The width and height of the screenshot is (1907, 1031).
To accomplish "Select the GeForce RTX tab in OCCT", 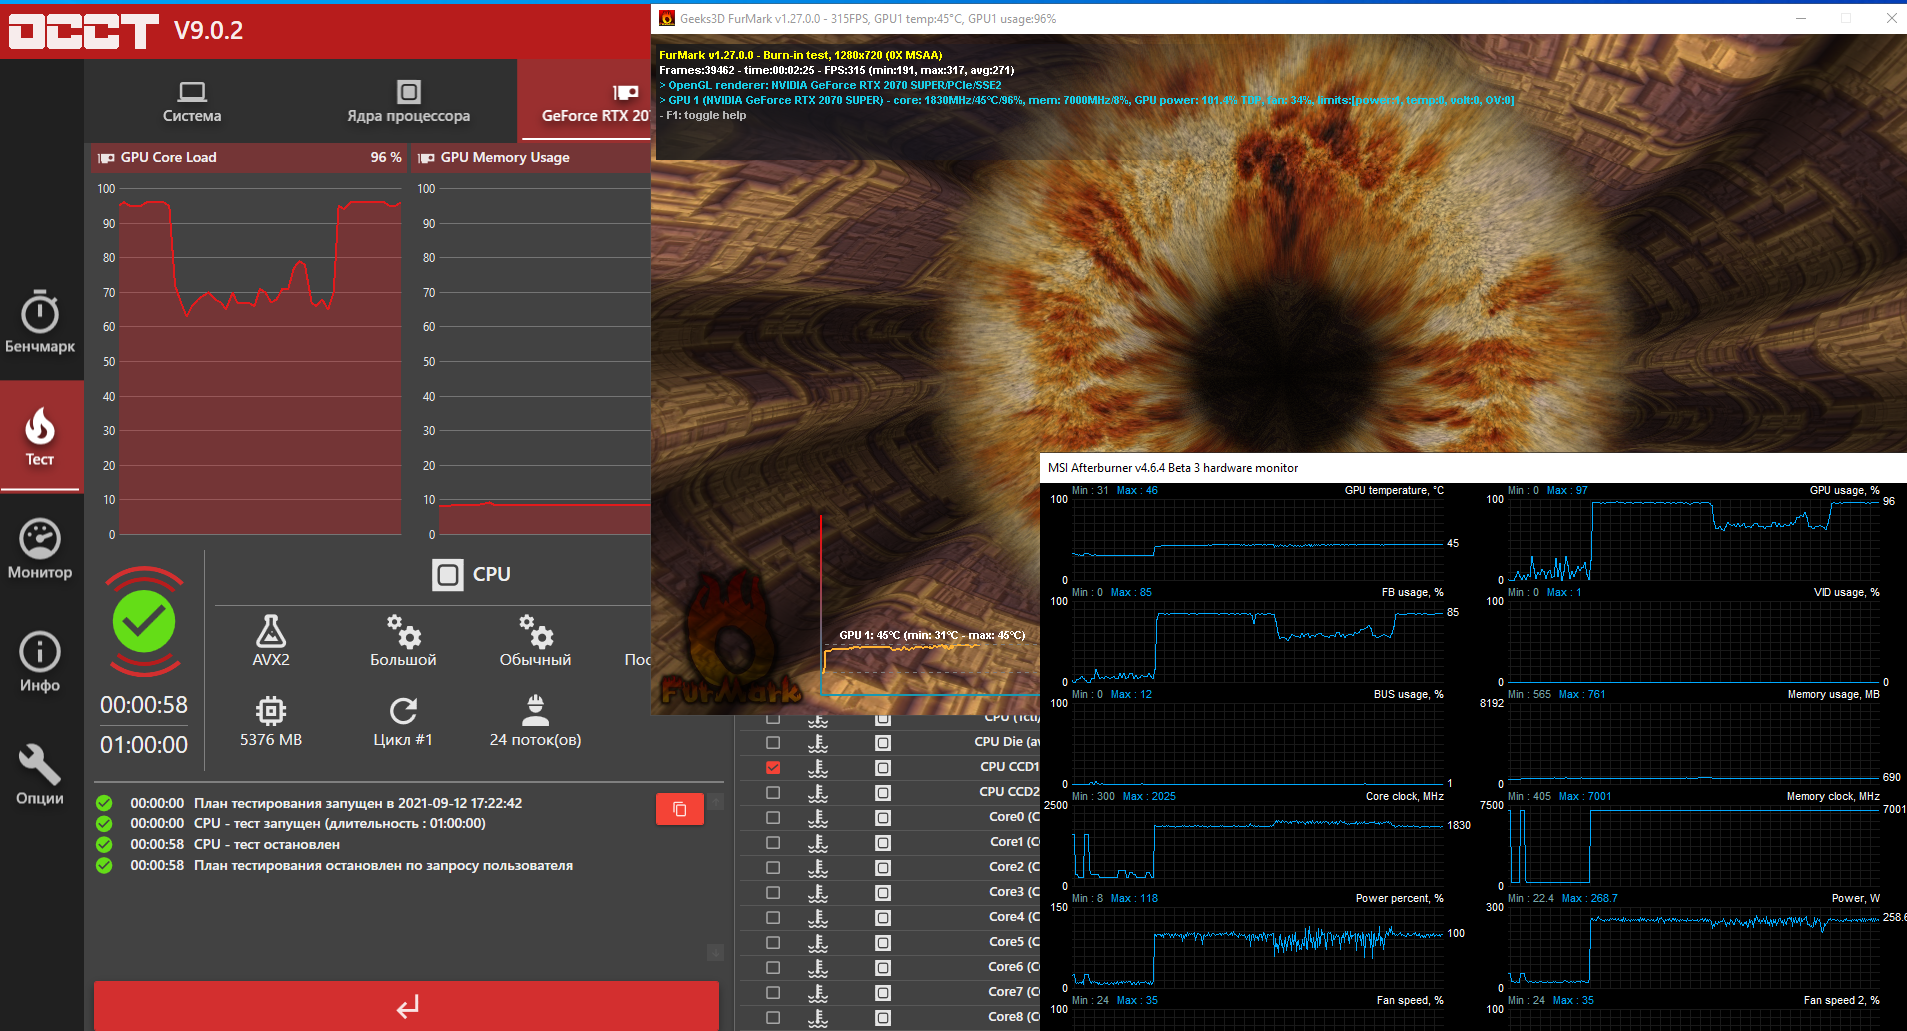I will coord(584,102).
